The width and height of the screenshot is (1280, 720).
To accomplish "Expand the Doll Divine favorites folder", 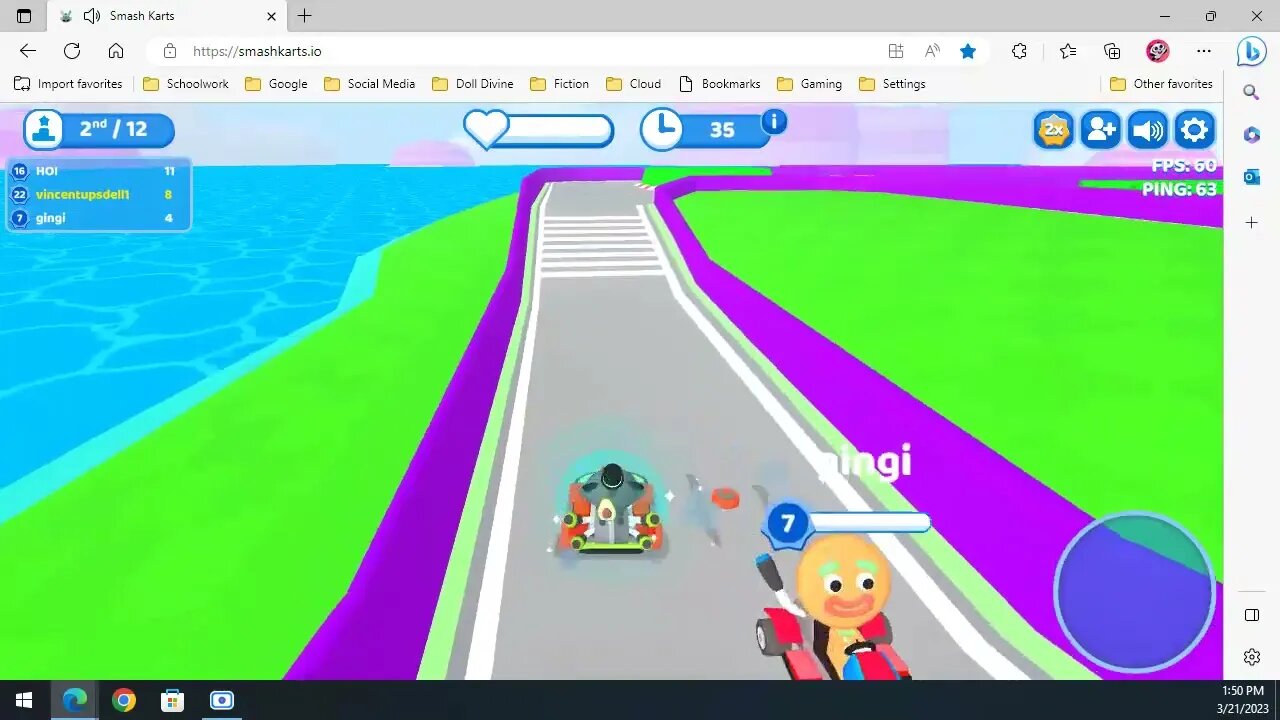I will click(473, 84).
